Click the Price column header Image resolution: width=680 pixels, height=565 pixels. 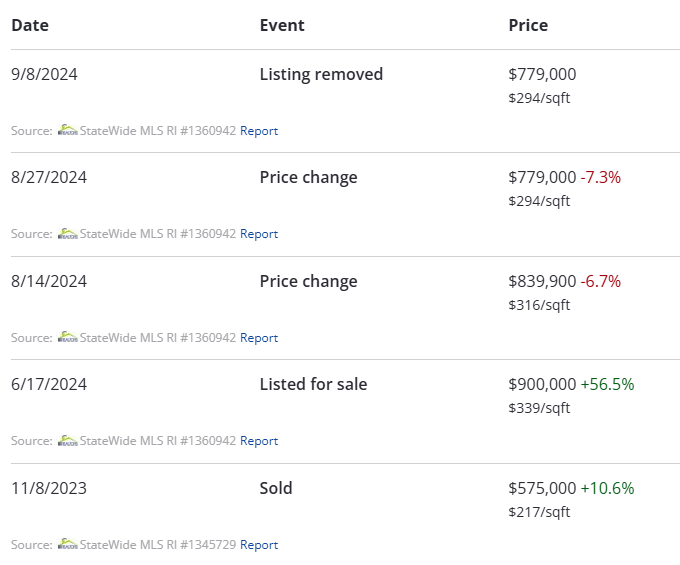pos(528,25)
